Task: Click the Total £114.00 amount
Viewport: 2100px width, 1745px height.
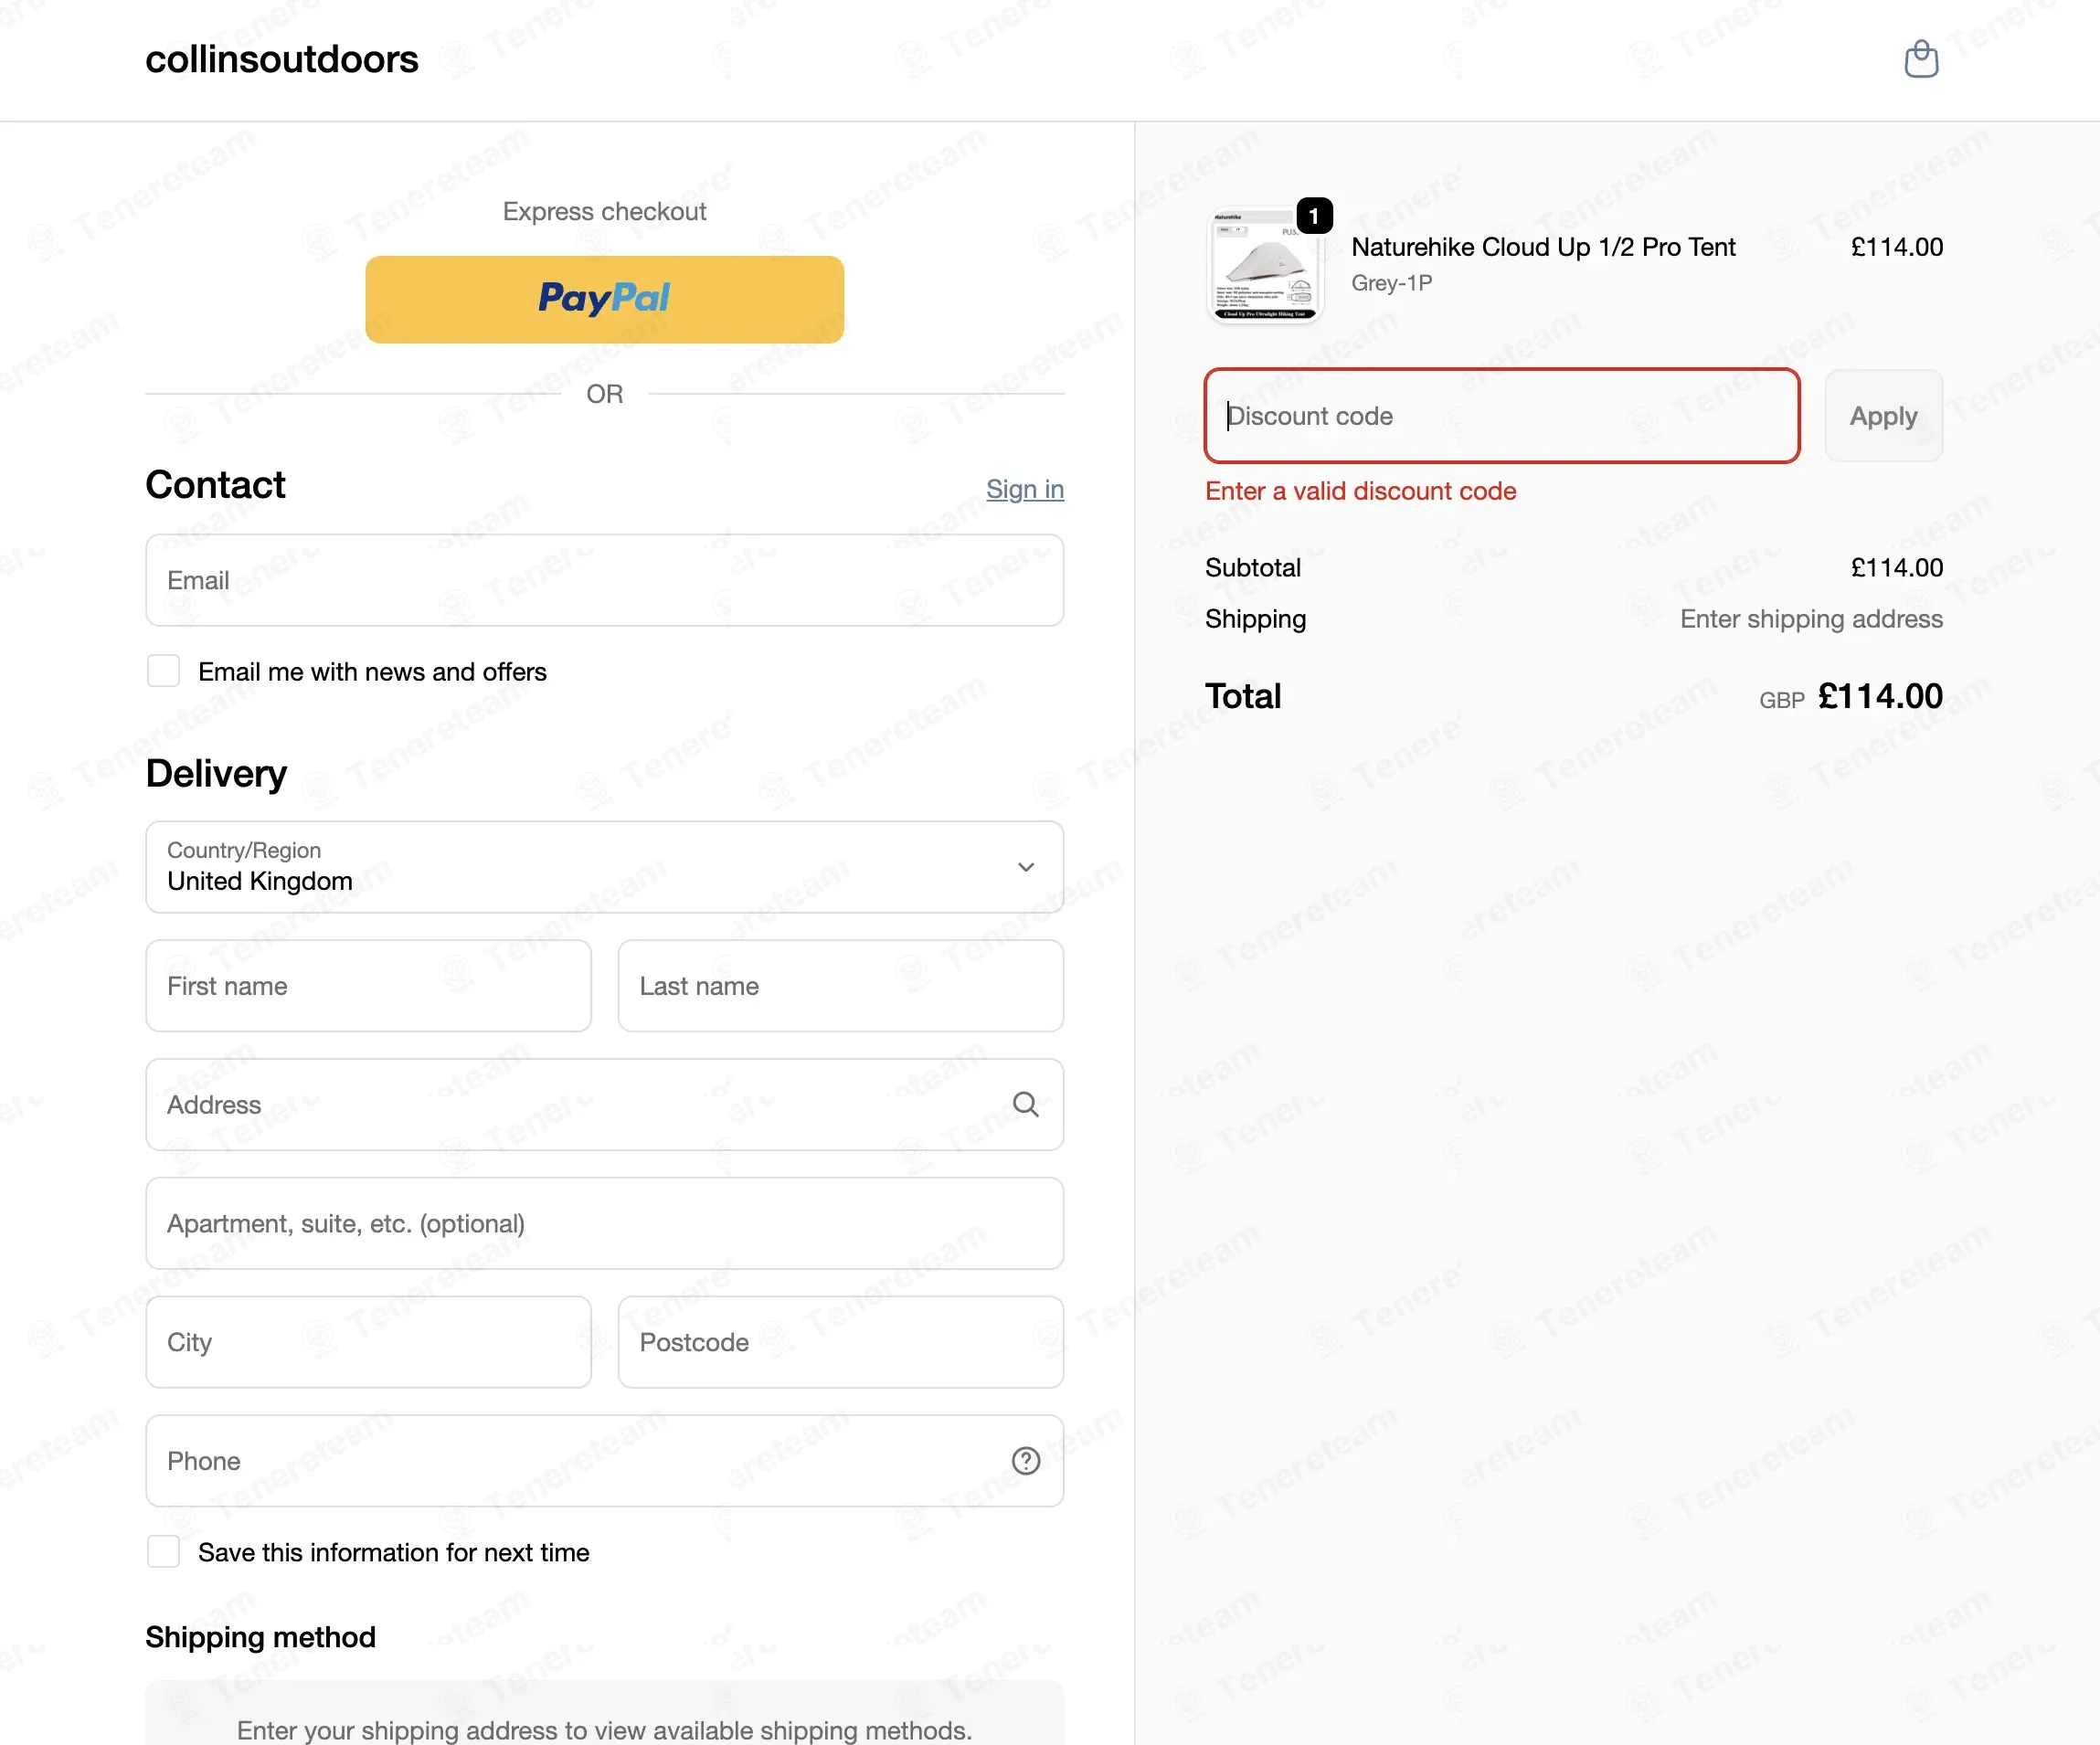Action: [x=1880, y=696]
